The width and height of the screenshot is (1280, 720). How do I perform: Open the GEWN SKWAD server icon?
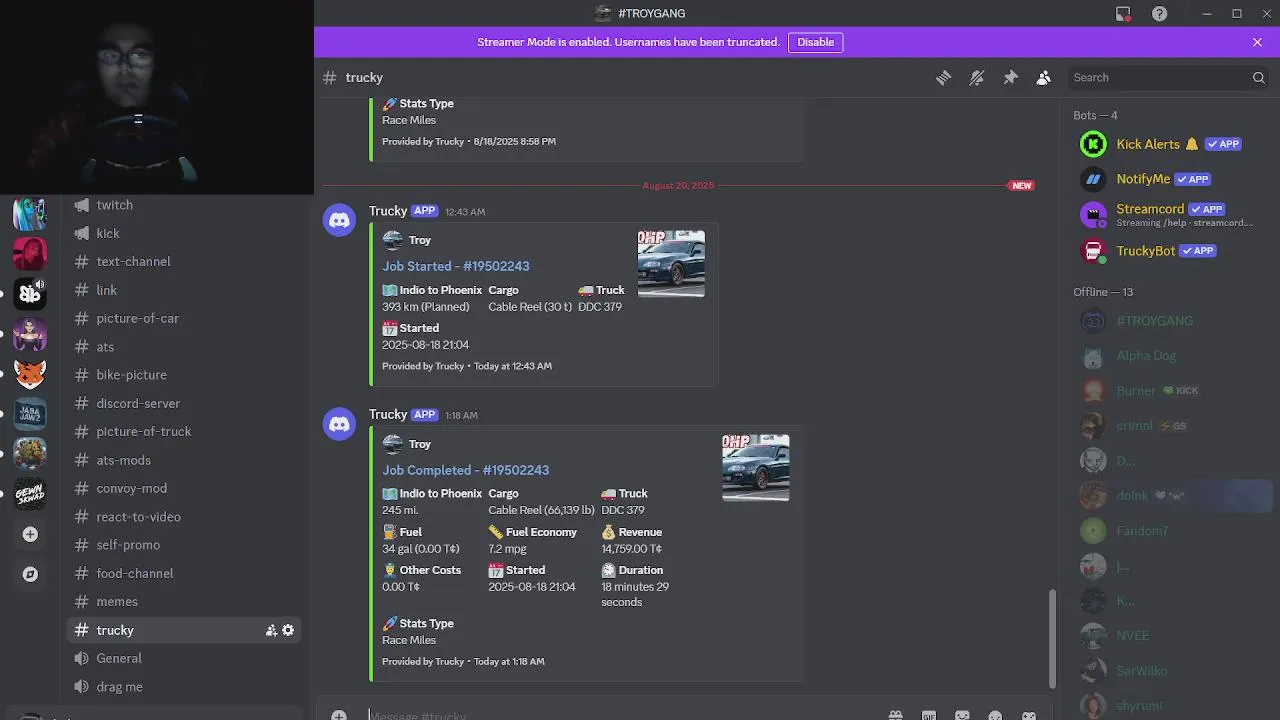30,493
